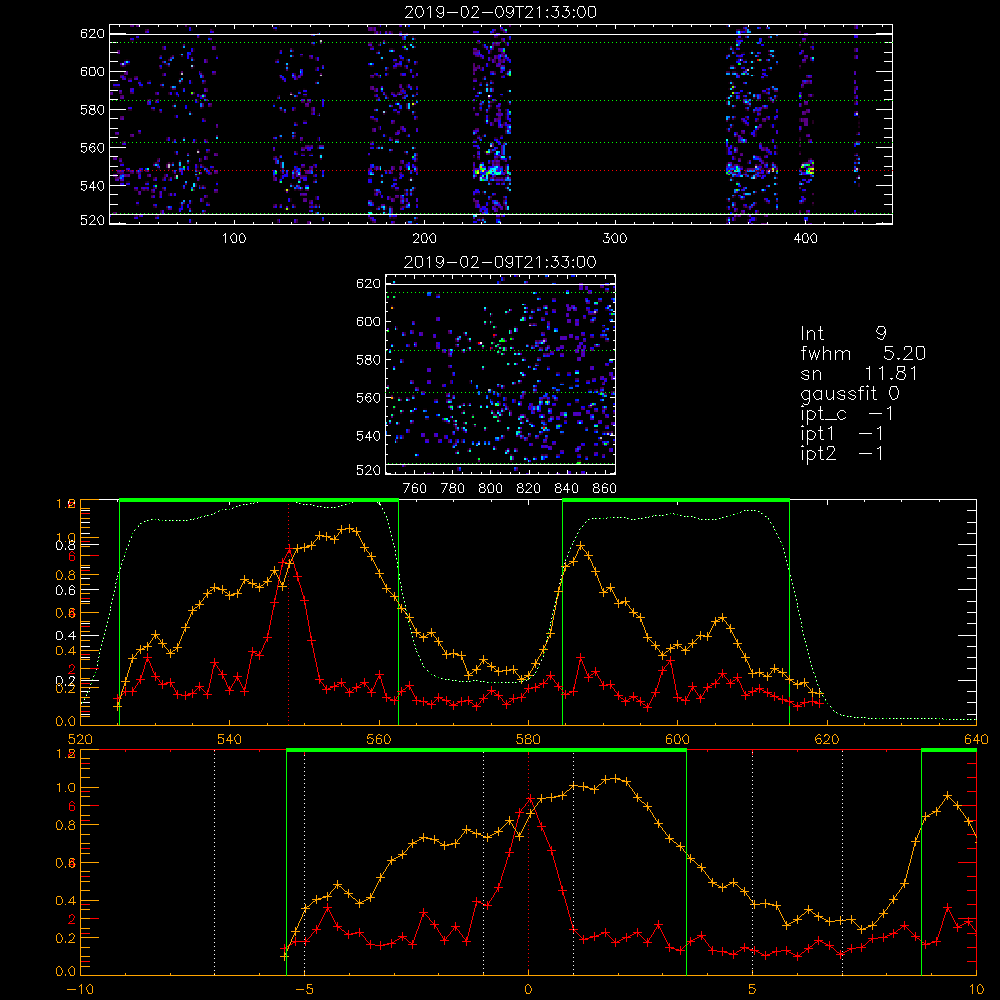This screenshot has width=1000, height=1000.
Task: Click the top plot title 2019-02-09T21:33:00
Action: (501, 12)
